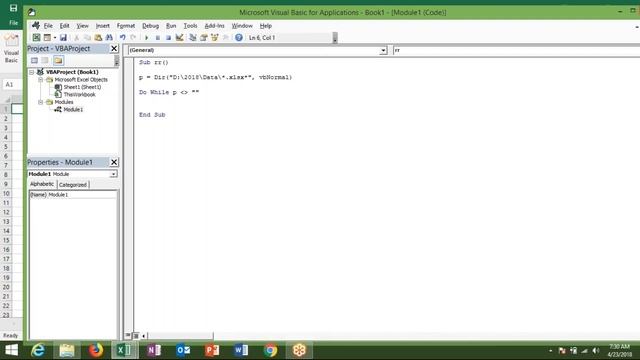Image resolution: width=640 pixels, height=360 pixels.
Task: Click the Windows Start button
Action: tap(11, 350)
